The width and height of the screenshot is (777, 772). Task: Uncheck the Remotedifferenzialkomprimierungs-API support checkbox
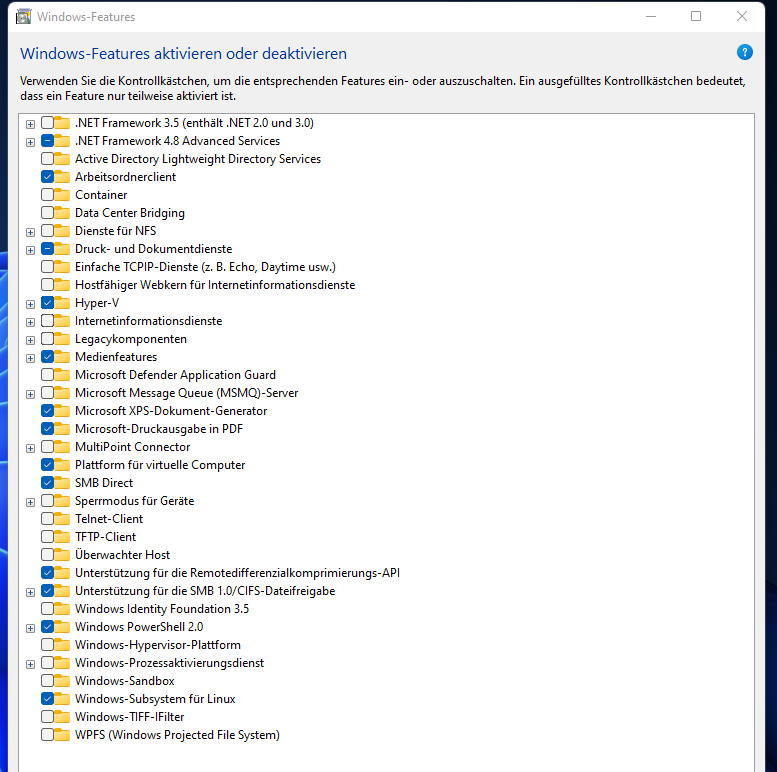pyautogui.click(x=48, y=572)
